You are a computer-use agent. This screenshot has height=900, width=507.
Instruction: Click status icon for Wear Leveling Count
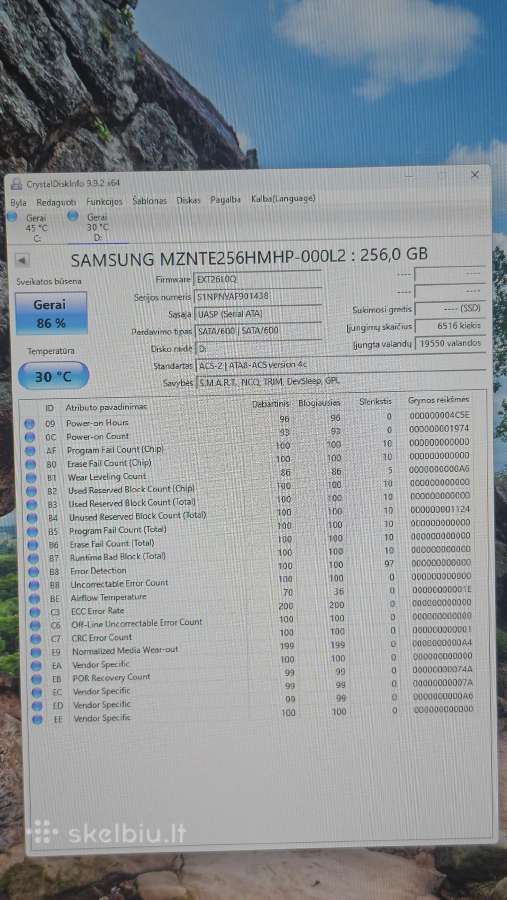30,478
